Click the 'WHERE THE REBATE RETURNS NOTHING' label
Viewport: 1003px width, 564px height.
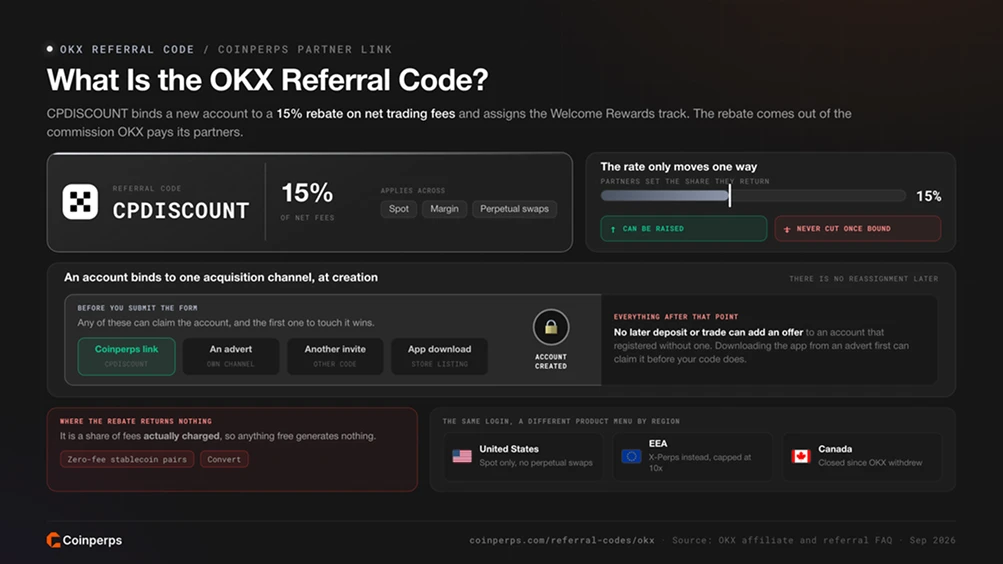[136, 421]
